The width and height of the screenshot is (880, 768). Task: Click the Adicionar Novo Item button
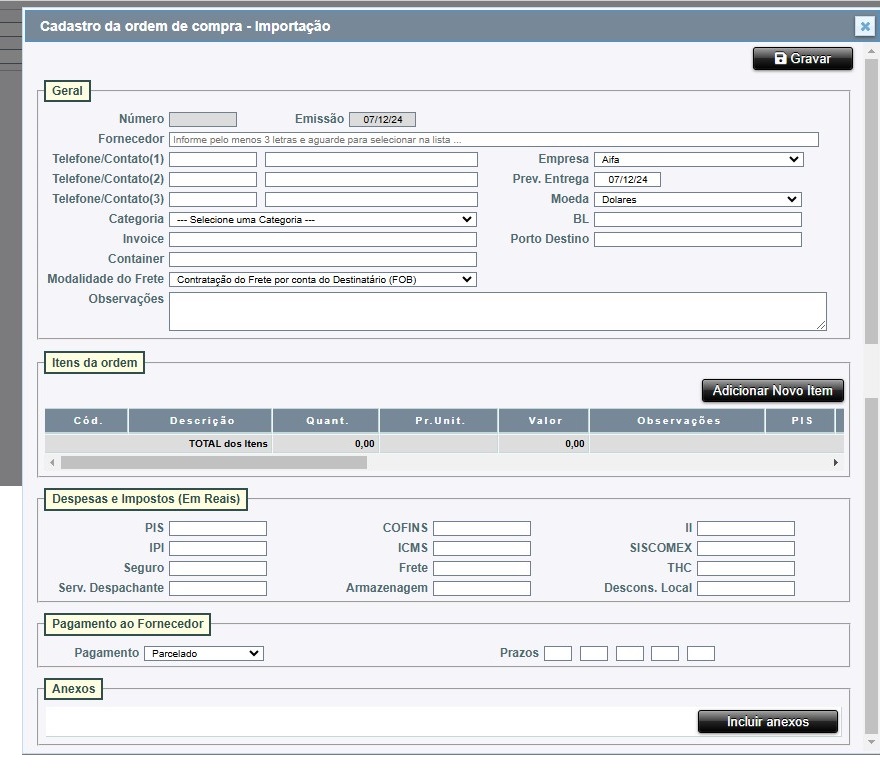pos(772,391)
